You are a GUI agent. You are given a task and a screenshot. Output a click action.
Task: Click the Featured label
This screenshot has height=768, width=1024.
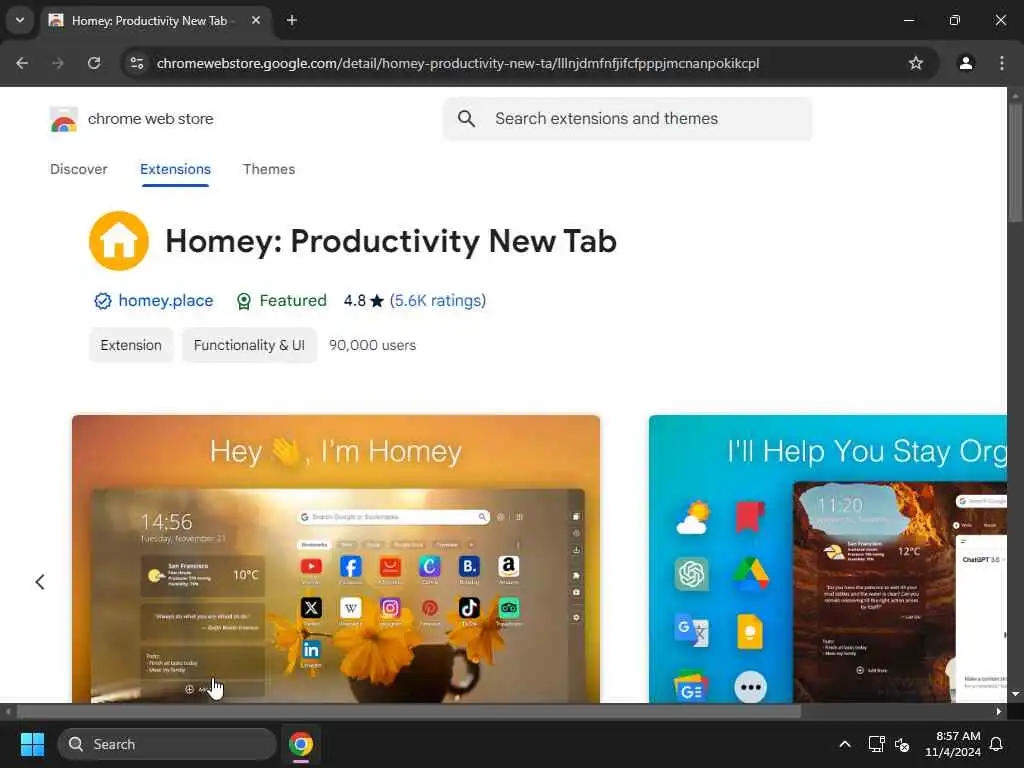pos(293,300)
